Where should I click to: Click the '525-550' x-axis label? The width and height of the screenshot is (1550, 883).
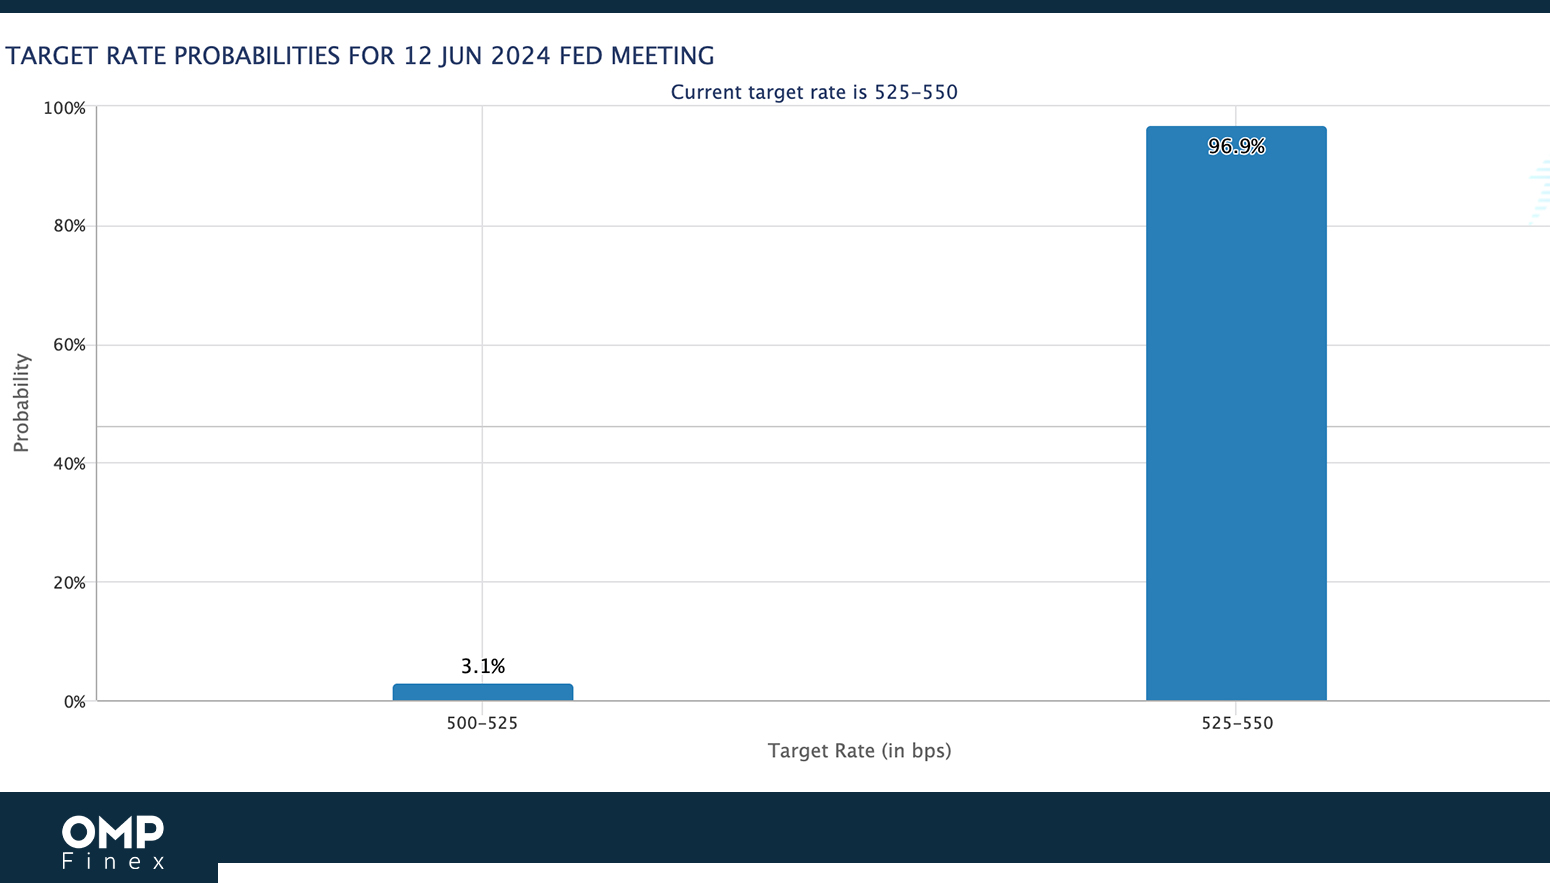pos(1237,723)
